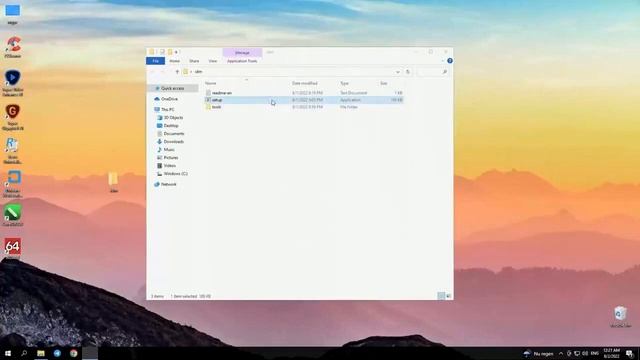Screen dimensions: 640x360
Task: Open Desktop in navigation pane
Action: [x=171, y=126]
